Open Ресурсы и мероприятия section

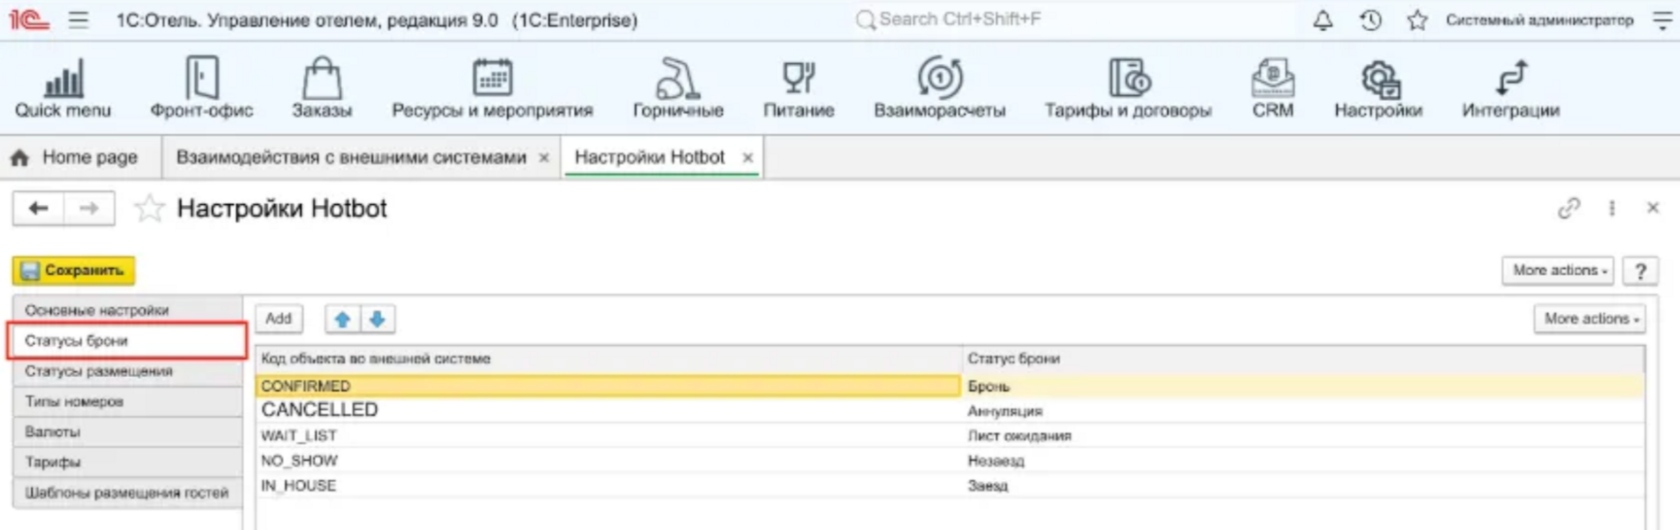coord(492,88)
